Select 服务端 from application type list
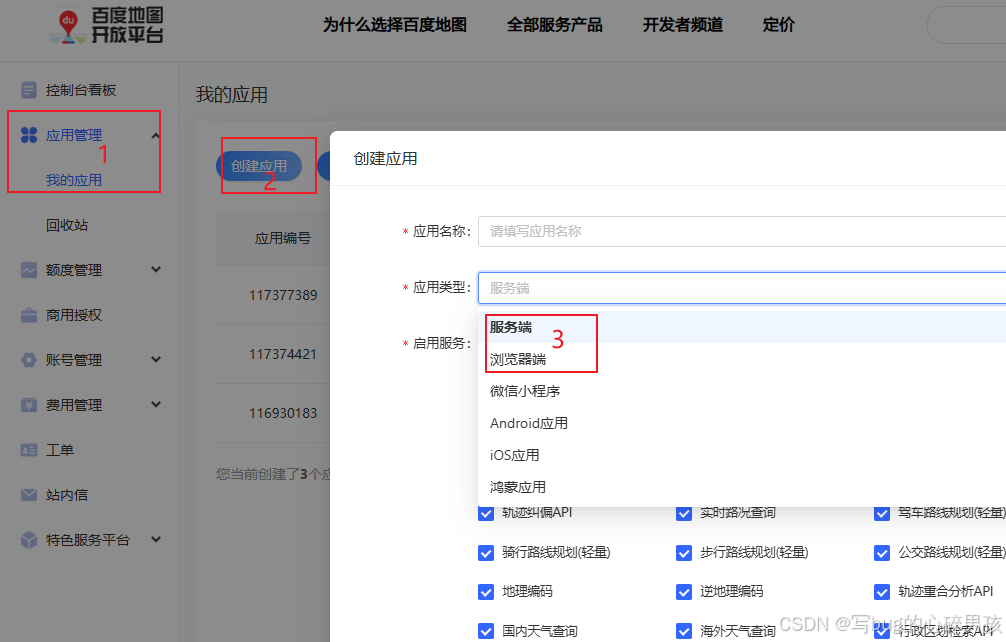The height and width of the screenshot is (642, 1006). [x=742, y=327]
